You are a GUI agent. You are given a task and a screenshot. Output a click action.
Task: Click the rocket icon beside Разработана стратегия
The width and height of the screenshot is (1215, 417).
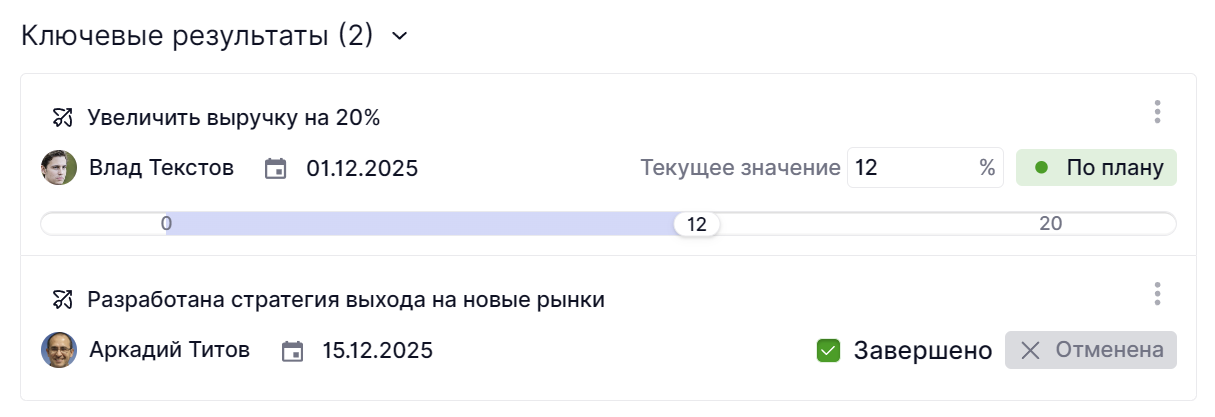64,299
